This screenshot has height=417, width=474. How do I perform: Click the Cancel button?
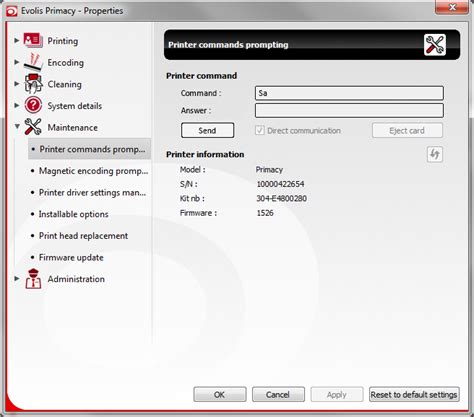(x=278, y=395)
